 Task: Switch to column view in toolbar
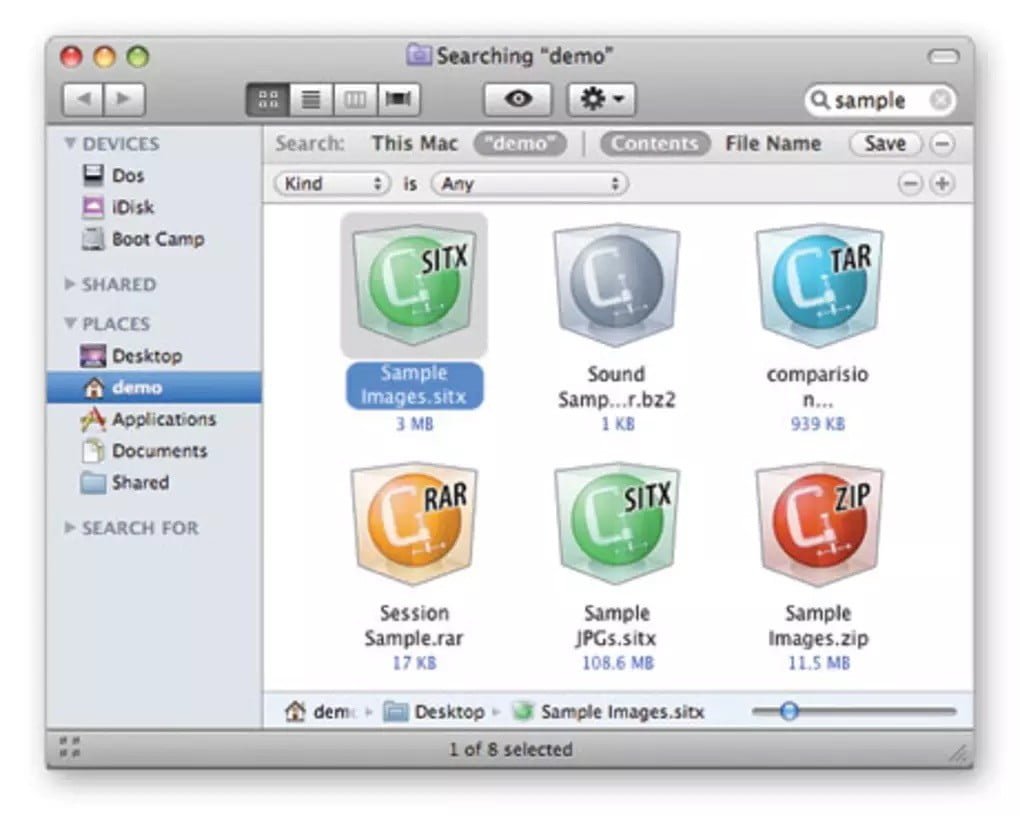click(x=355, y=99)
